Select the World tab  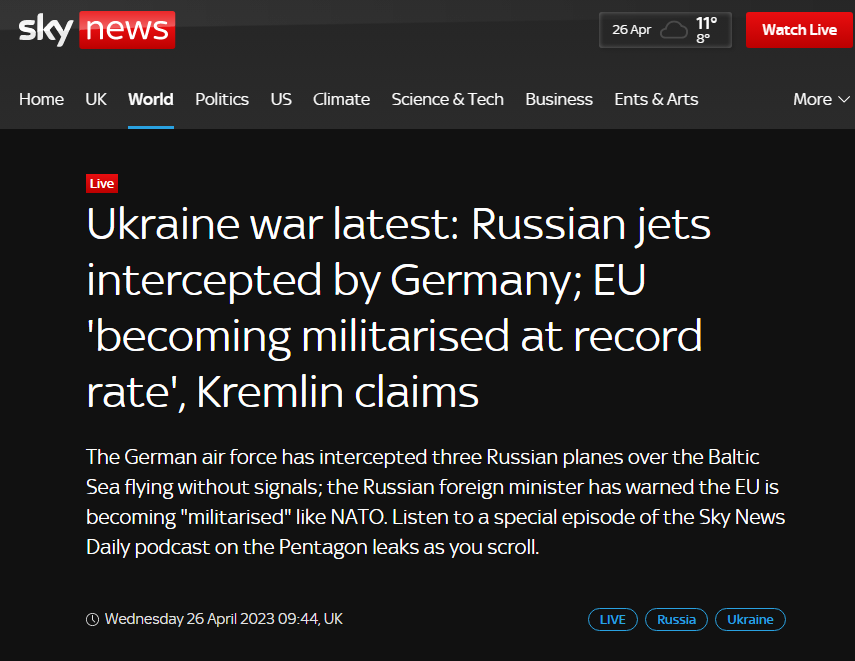tap(150, 99)
